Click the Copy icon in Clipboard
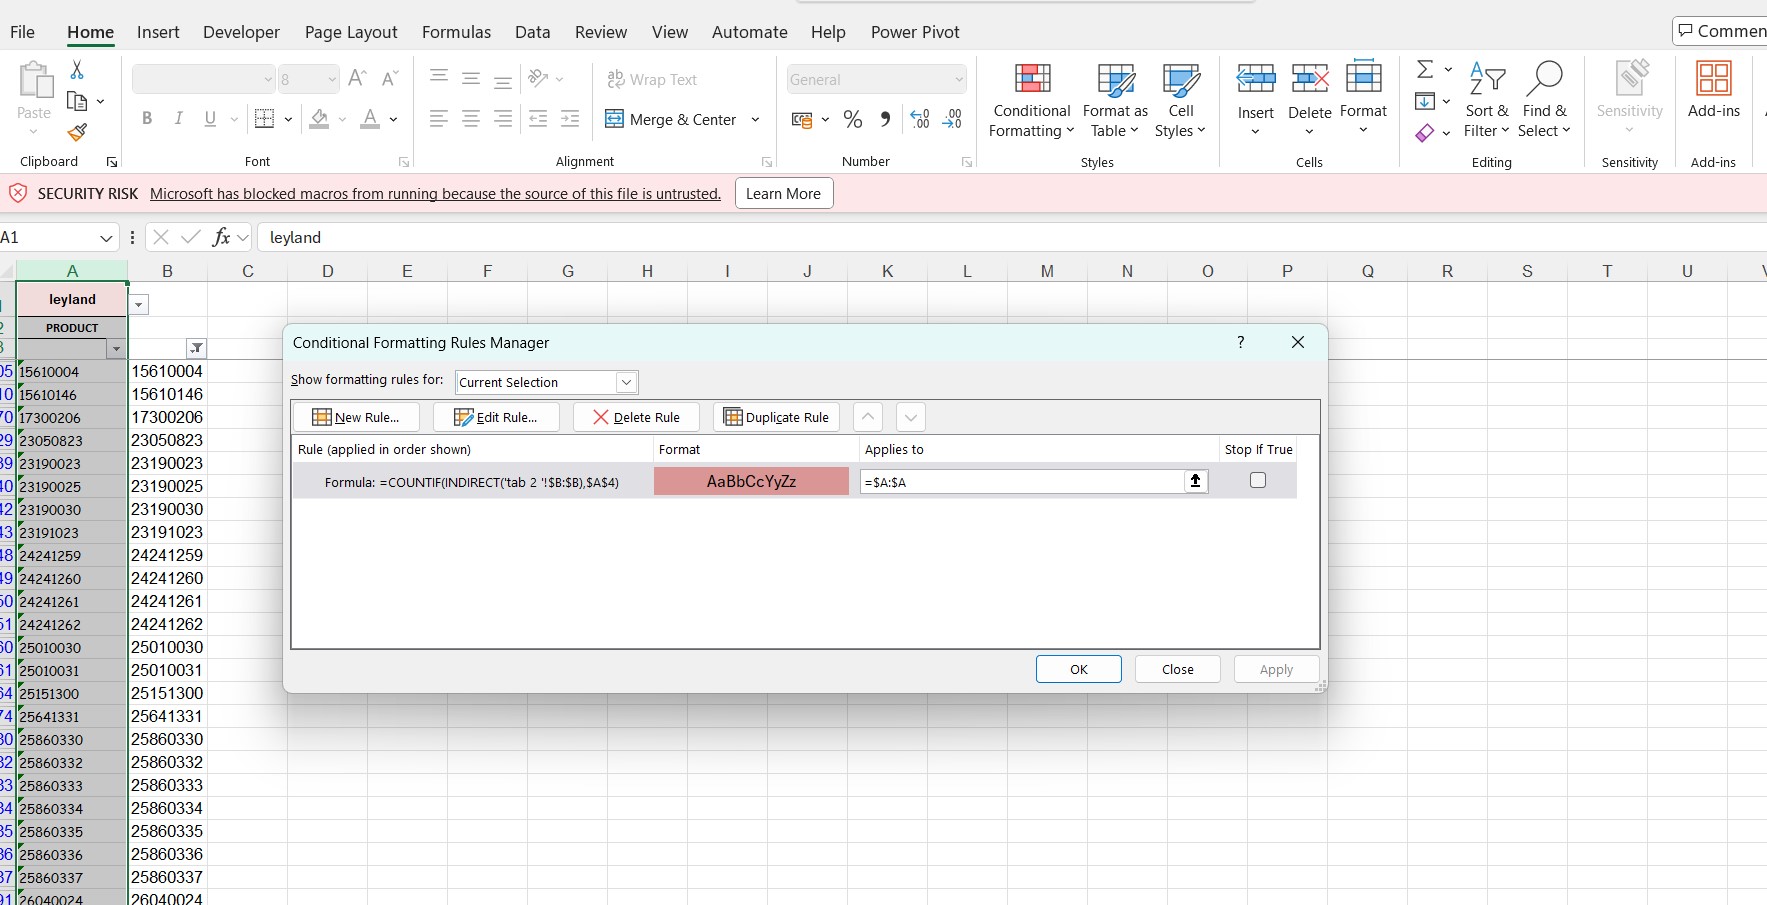The height and width of the screenshot is (905, 1767). click(x=77, y=101)
